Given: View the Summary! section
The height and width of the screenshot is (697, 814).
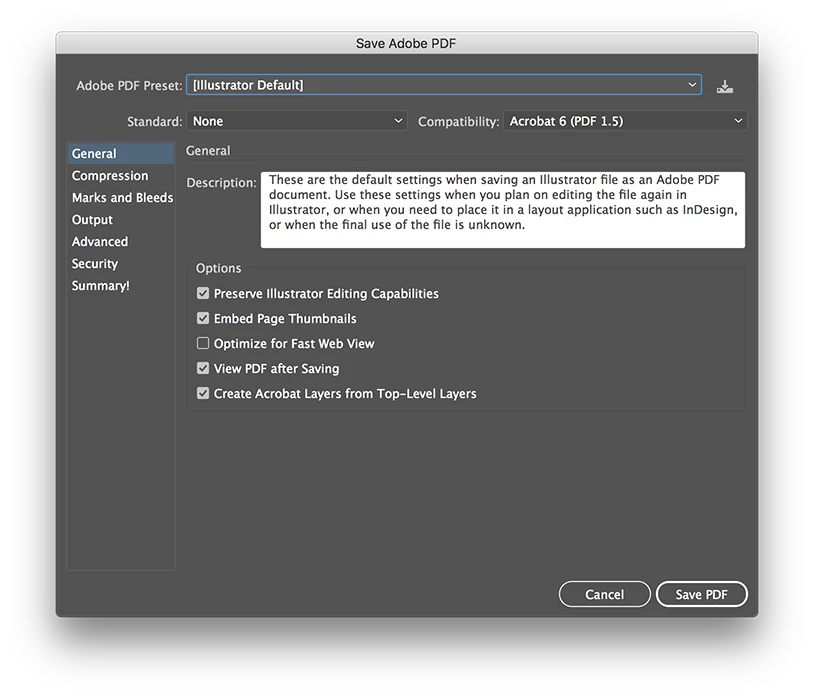Looking at the screenshot, I should [121, 286].
